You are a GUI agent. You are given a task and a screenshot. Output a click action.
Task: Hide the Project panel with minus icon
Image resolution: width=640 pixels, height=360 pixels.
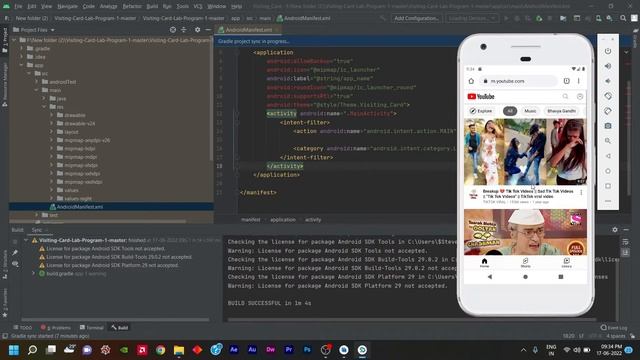coord(208,30)
